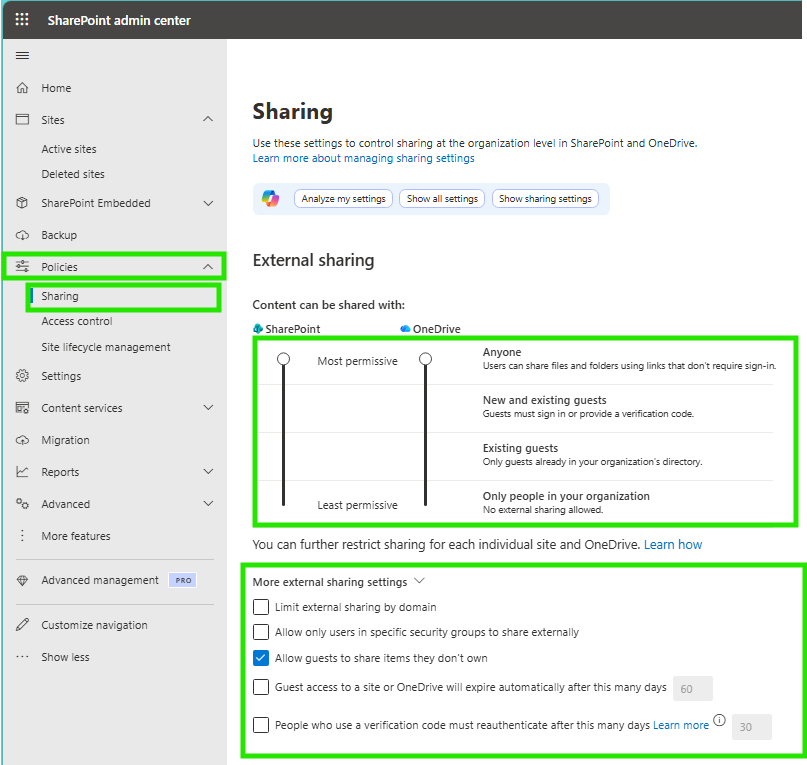807x765 pixels.
Task: Click the SharePoint sharing slider handle
Action: tap(284, 359)
